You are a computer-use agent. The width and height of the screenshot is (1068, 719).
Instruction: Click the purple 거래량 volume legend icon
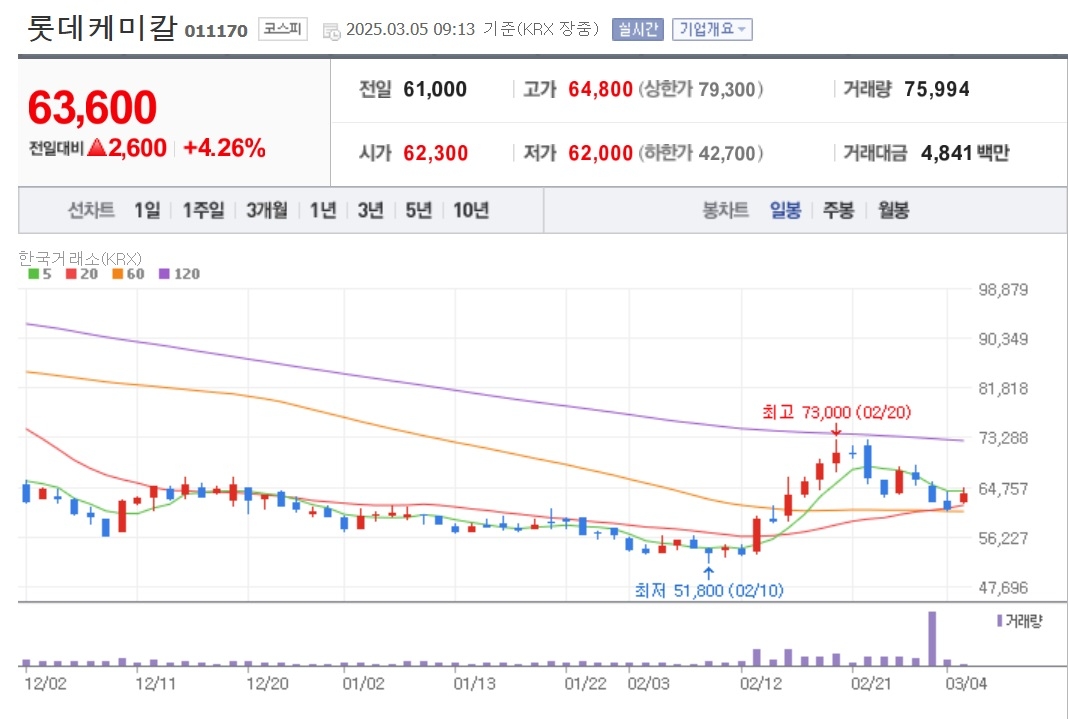pos(999,620)
